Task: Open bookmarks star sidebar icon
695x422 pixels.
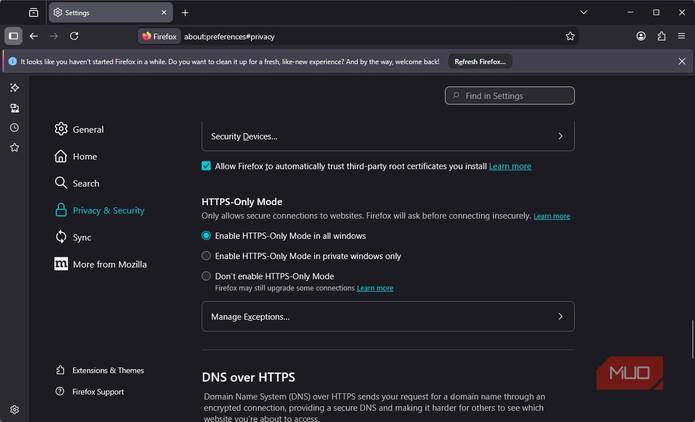Action: [15, 147]
